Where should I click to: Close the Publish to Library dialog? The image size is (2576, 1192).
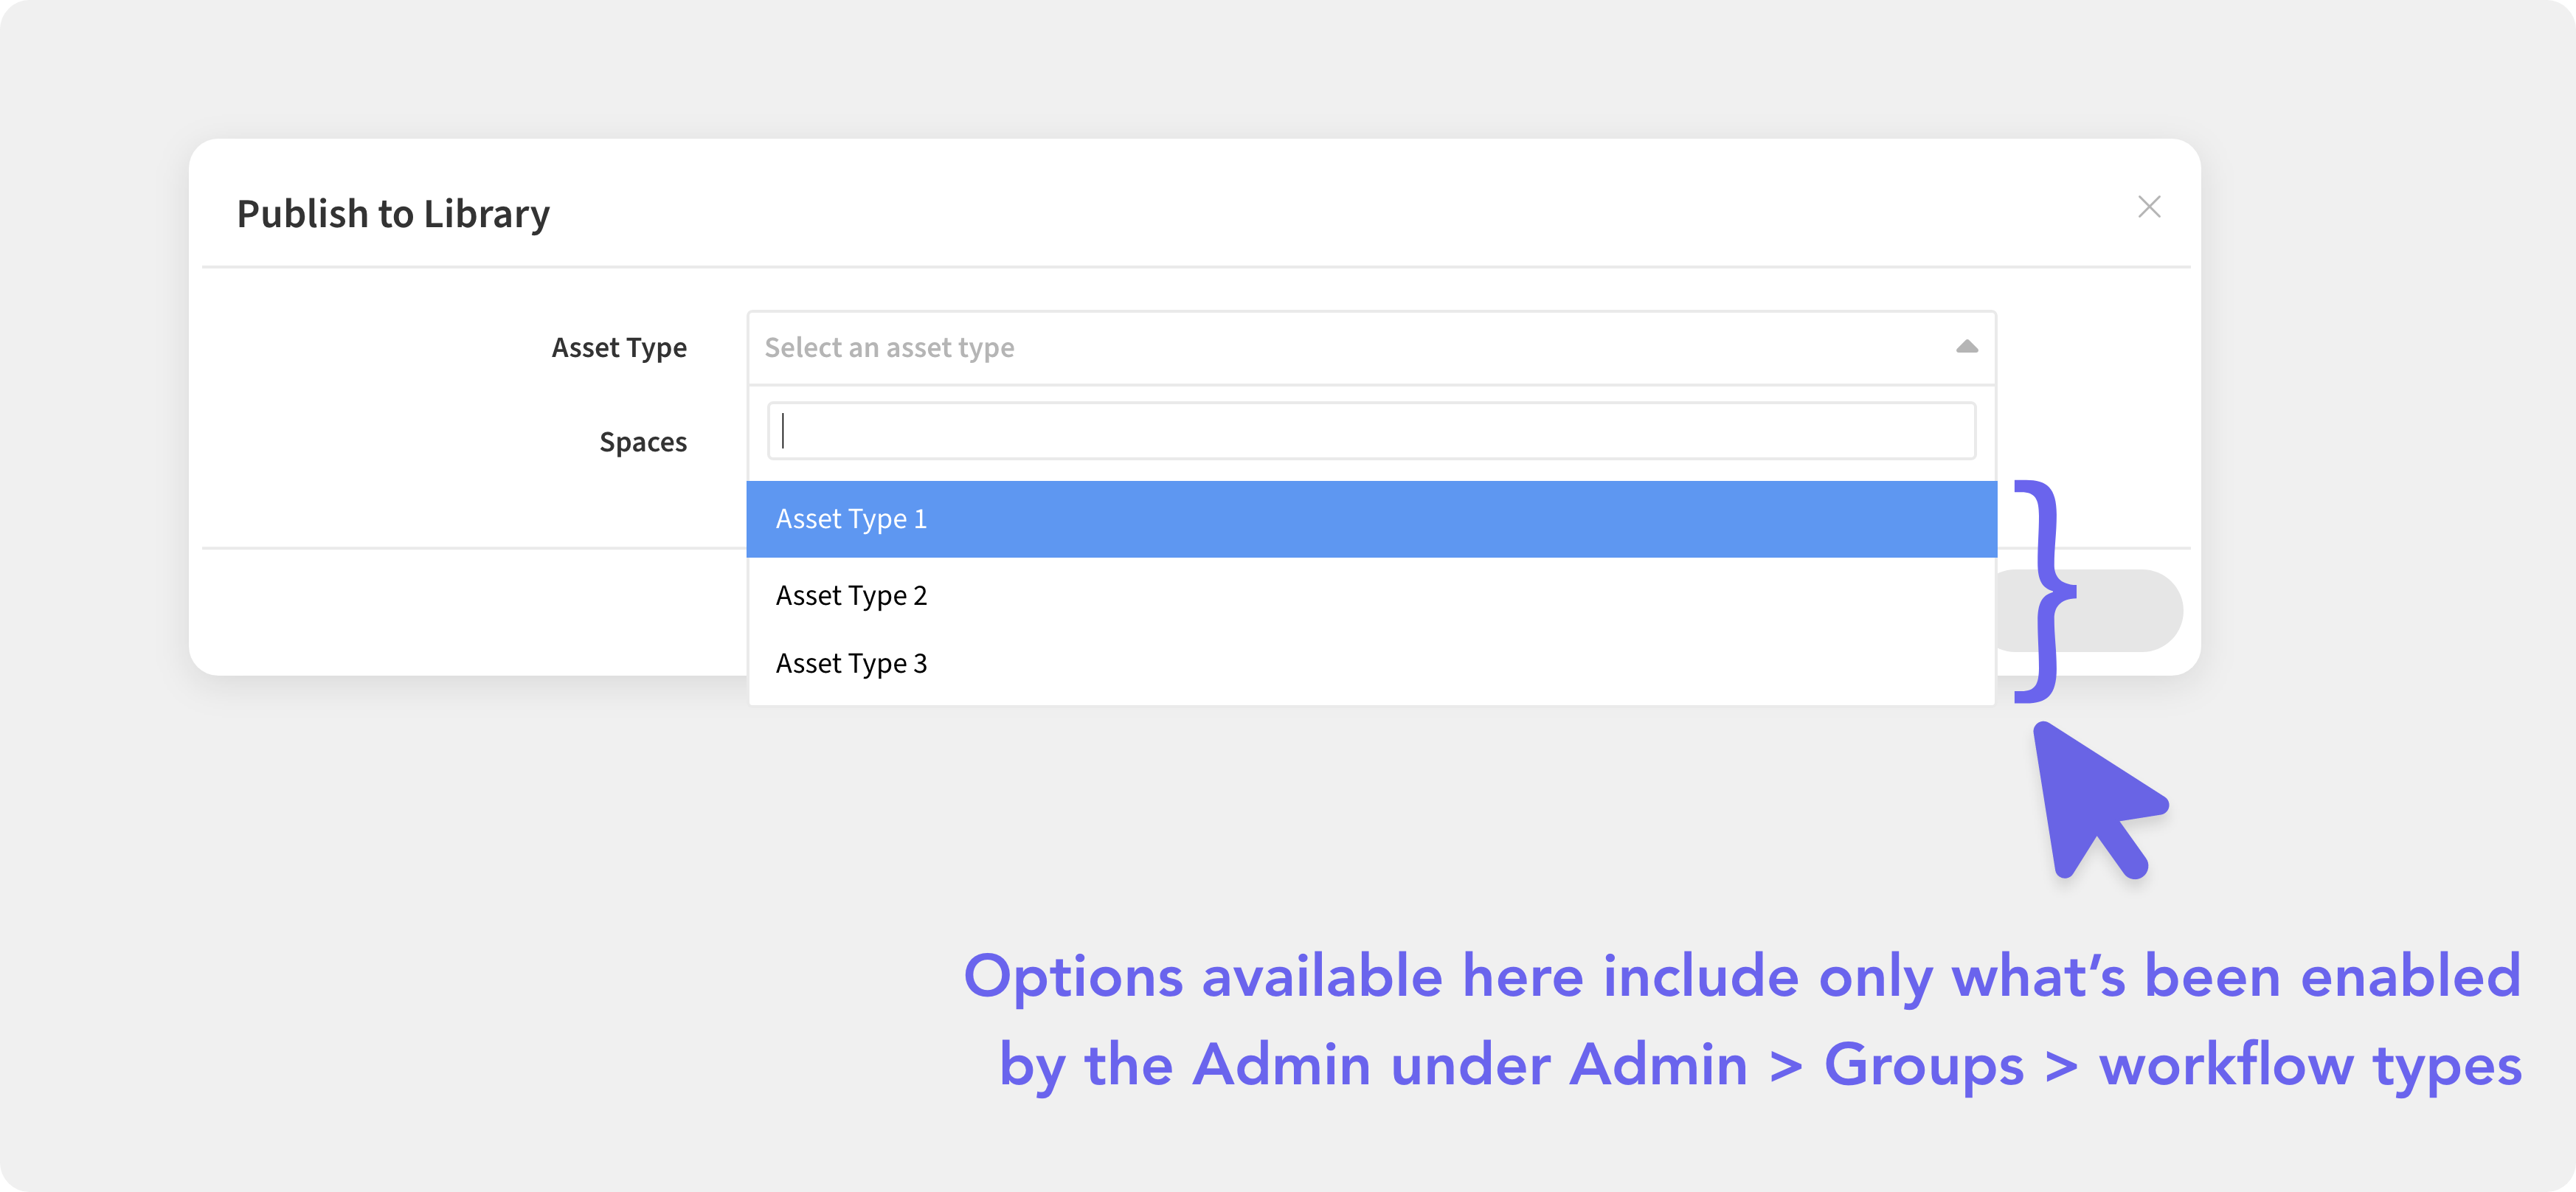(x=2149, y=207)
